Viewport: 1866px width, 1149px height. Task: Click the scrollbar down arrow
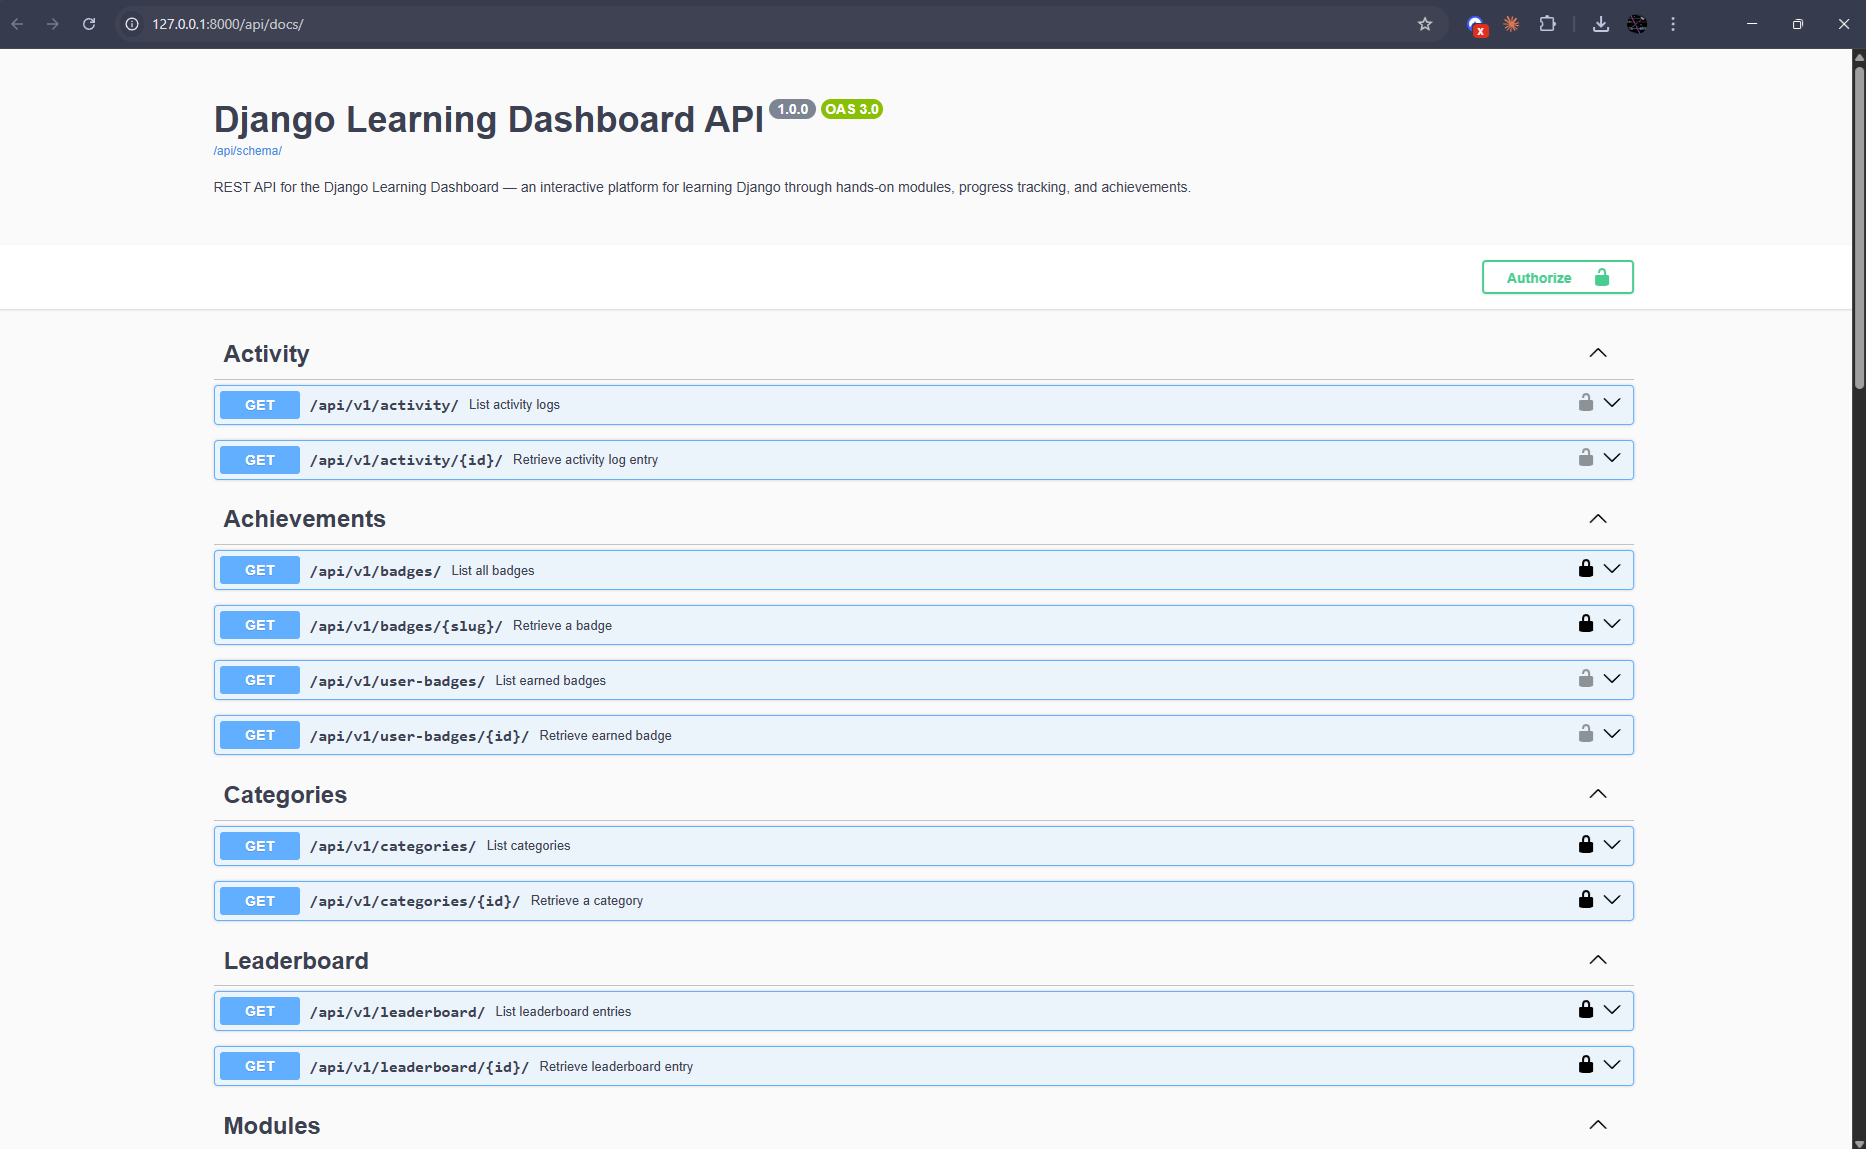1859,1142
